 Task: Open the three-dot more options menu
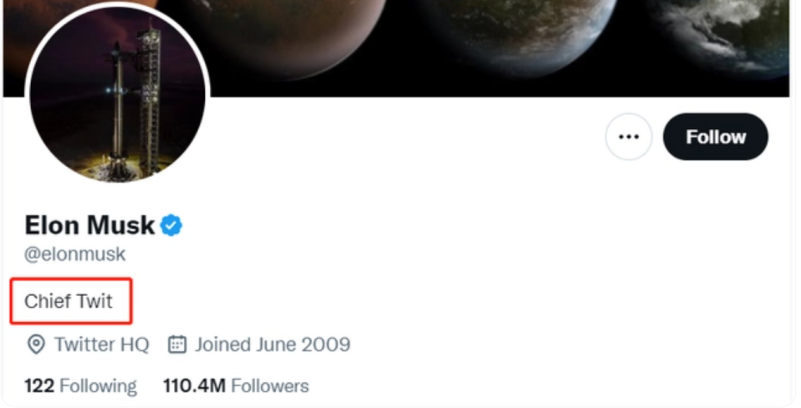[628, 137]
